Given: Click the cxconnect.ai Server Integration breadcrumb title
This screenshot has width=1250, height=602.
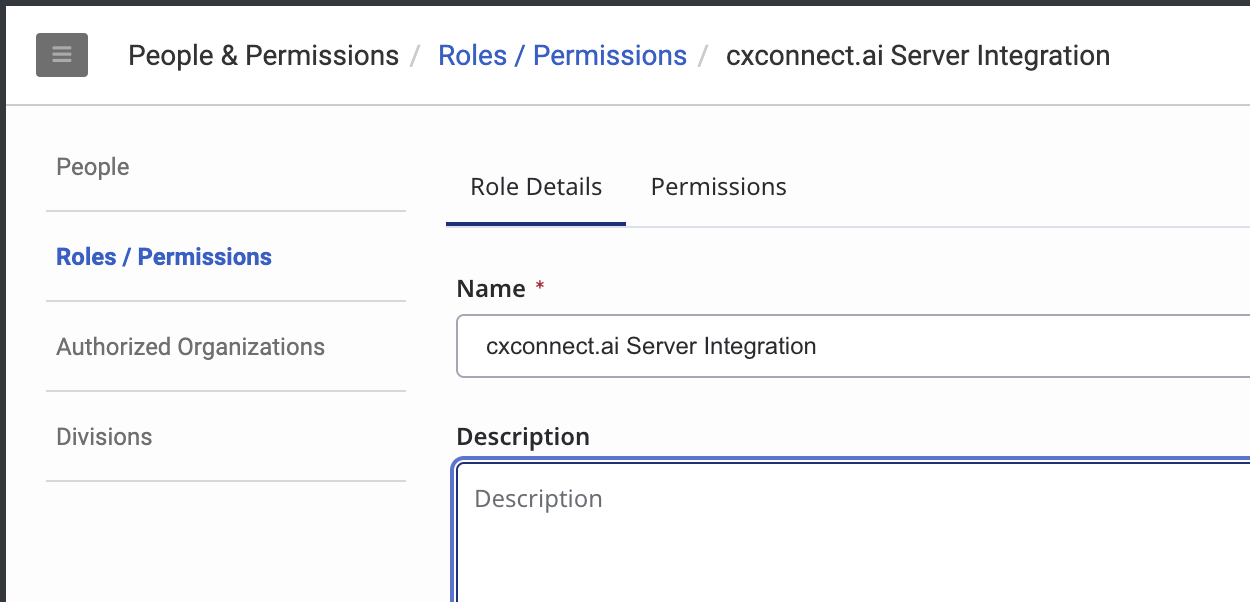Looking at the screenshot, I should [917, 56].
